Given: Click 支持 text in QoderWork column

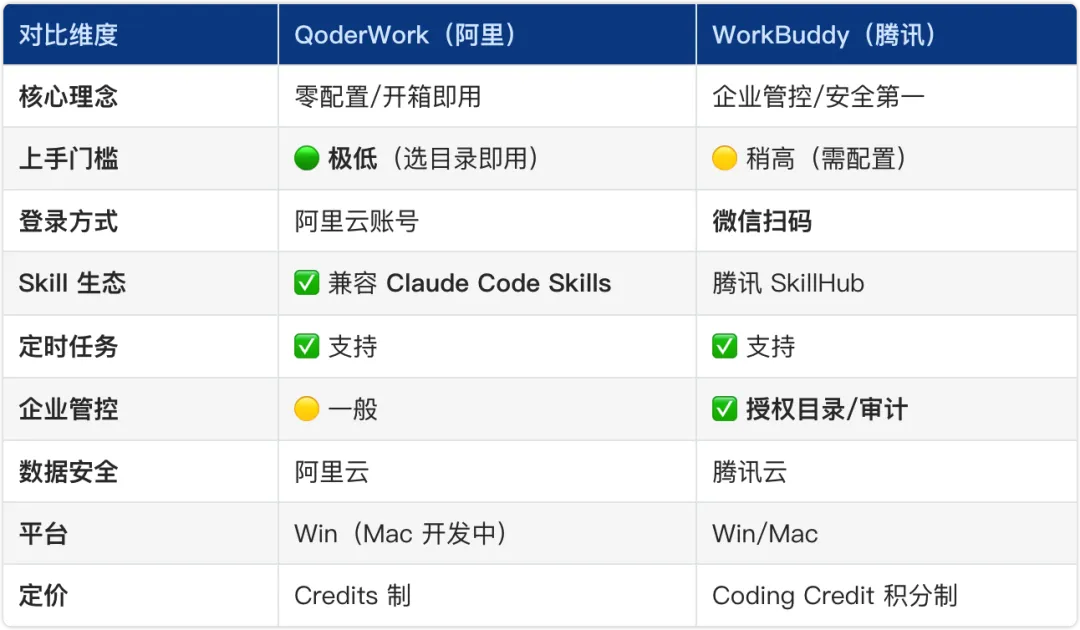Looking at the screenshot, I should click(x=353, y=346).
